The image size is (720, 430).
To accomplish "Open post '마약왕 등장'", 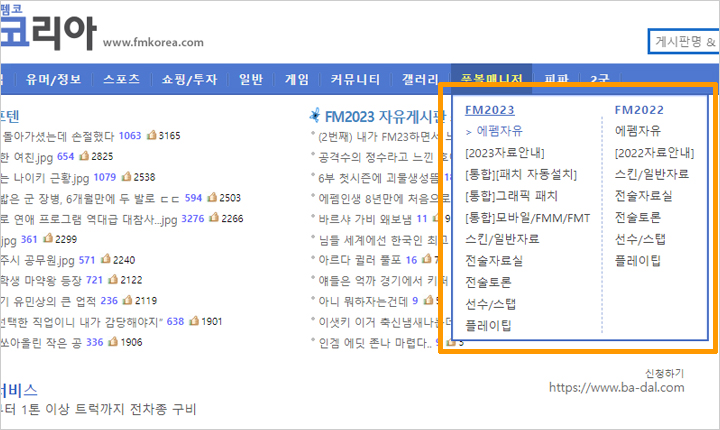I will (41, 280).
